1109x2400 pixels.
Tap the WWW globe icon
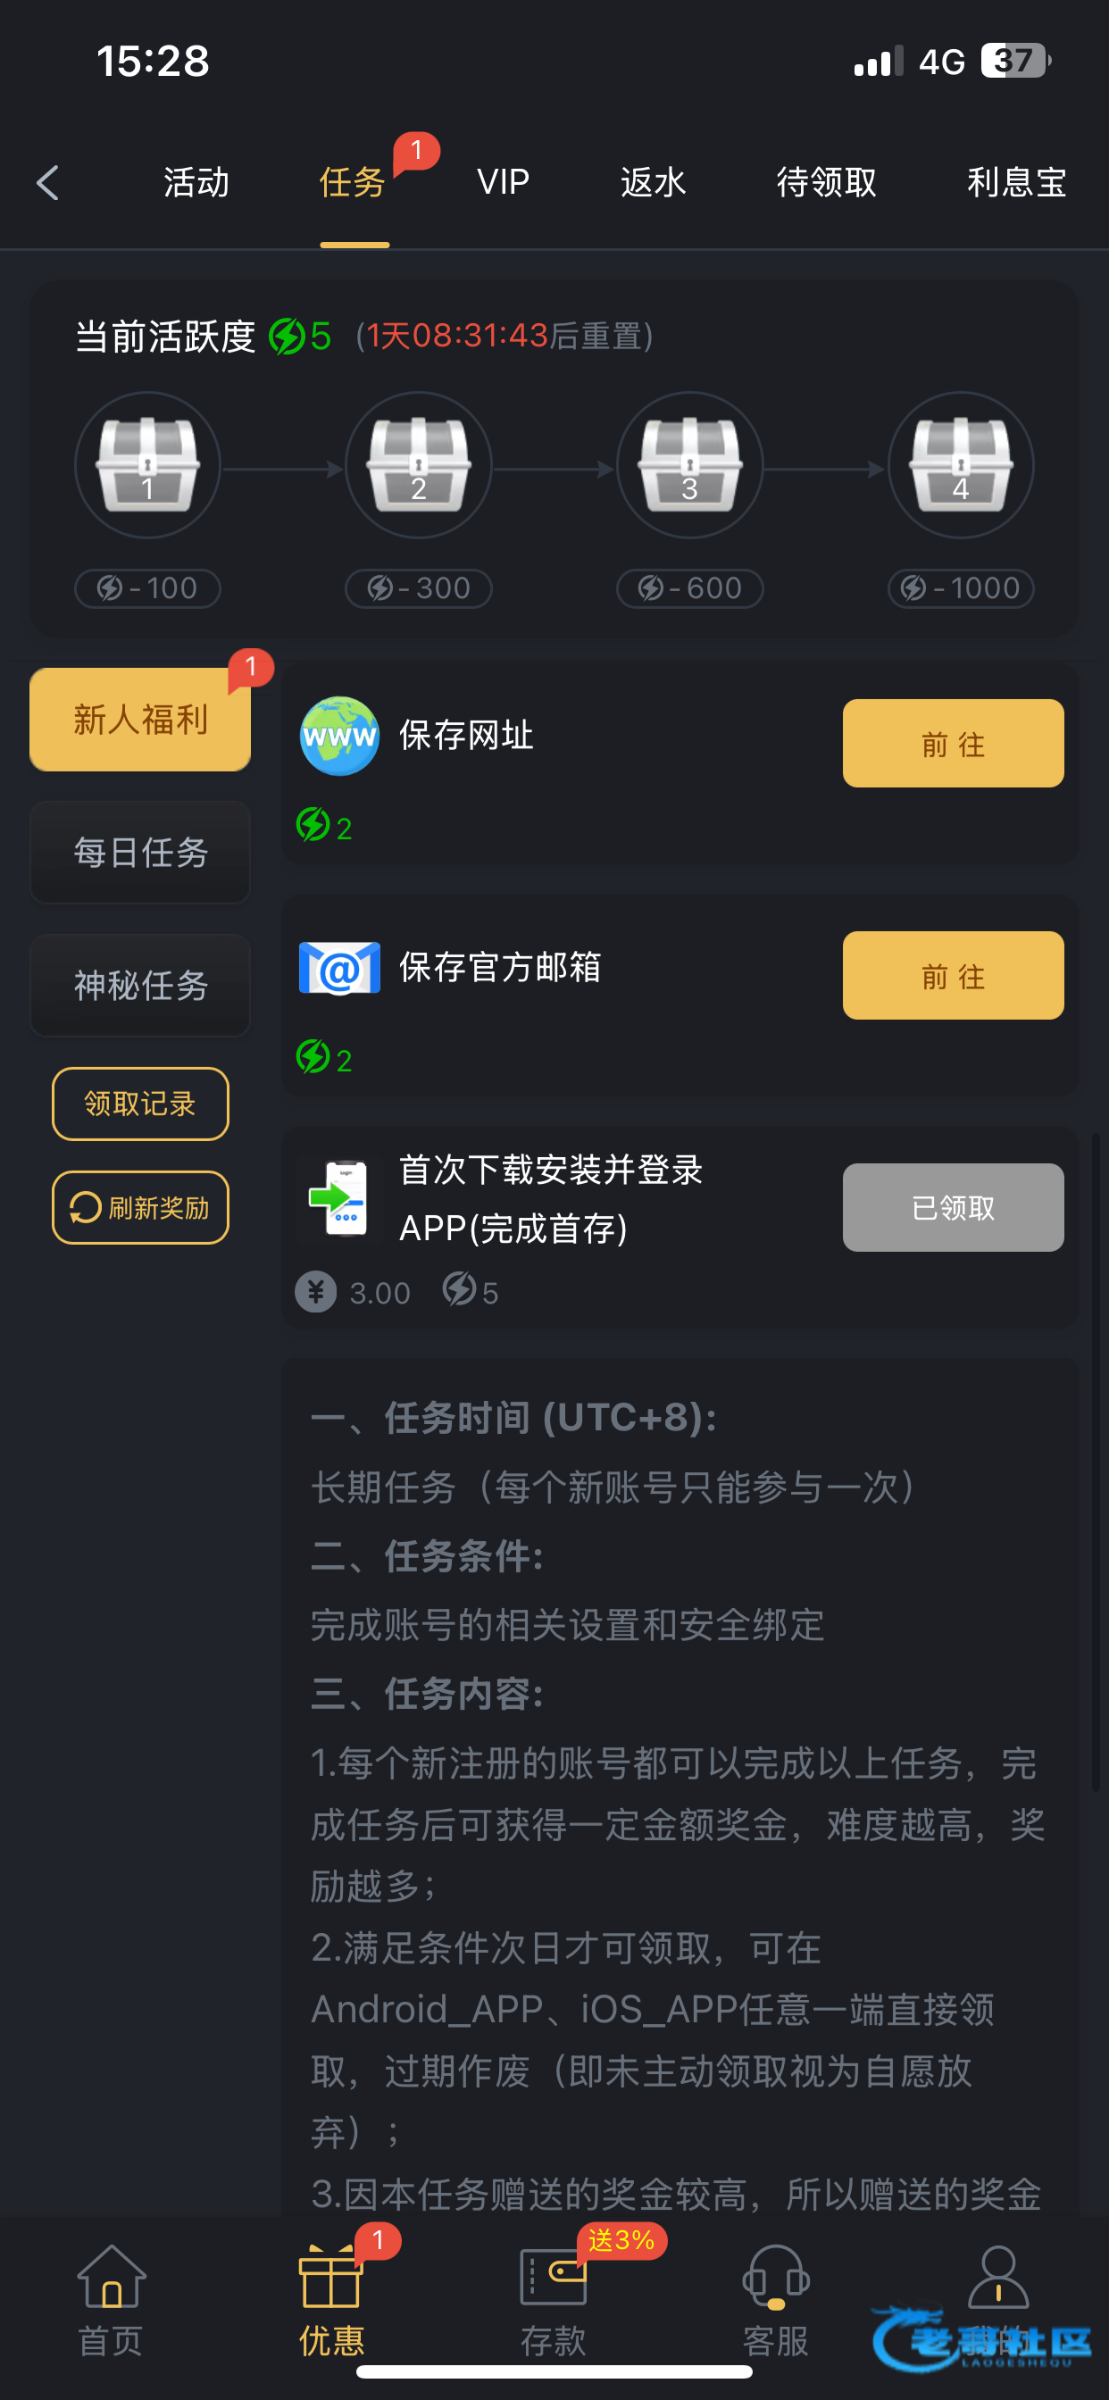pyautogui.click(x=340, y=736)
